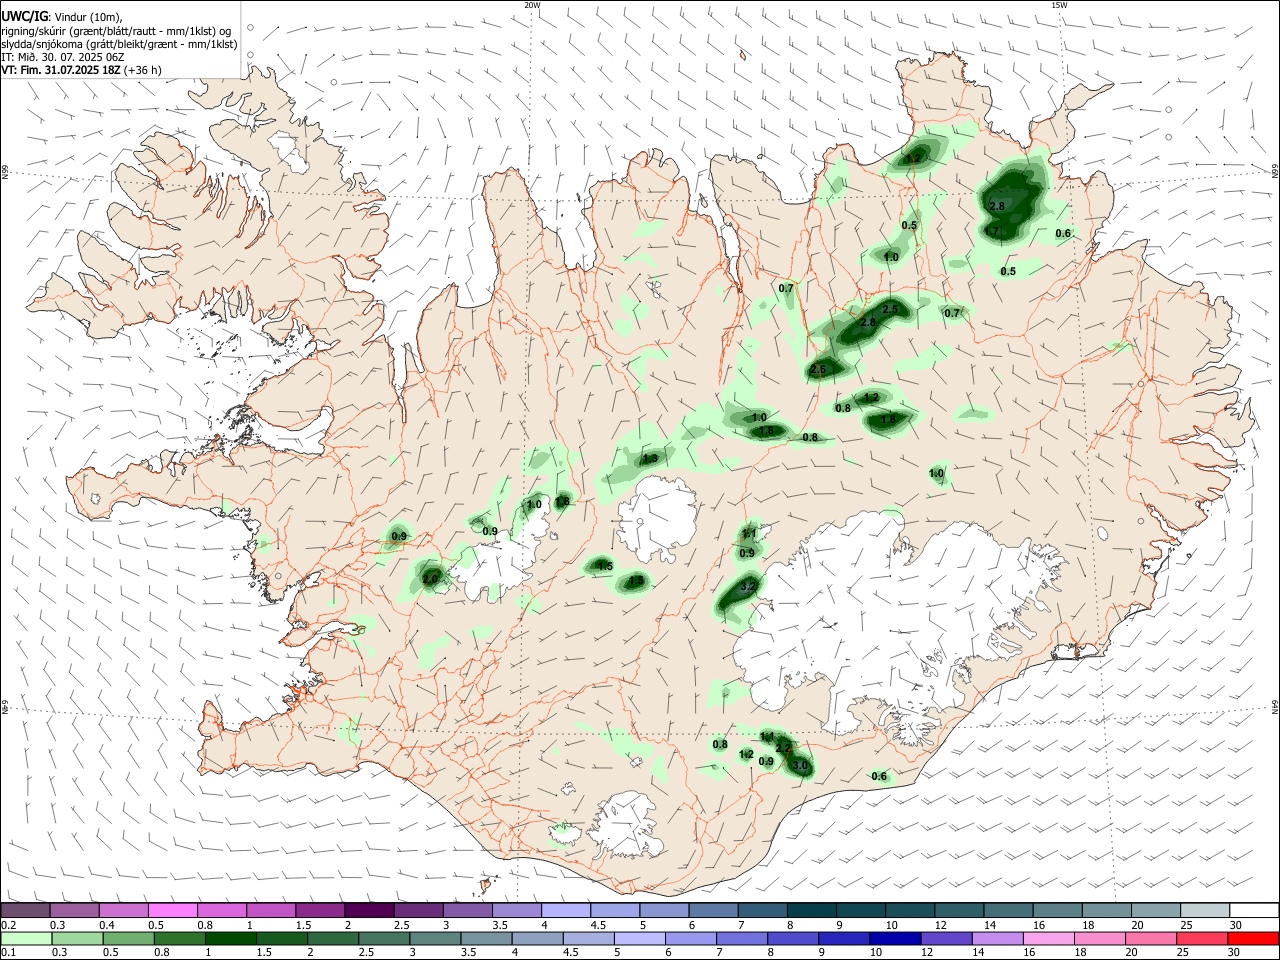Select the light grey 25–30 snow legend swatch

point(1204,911)
